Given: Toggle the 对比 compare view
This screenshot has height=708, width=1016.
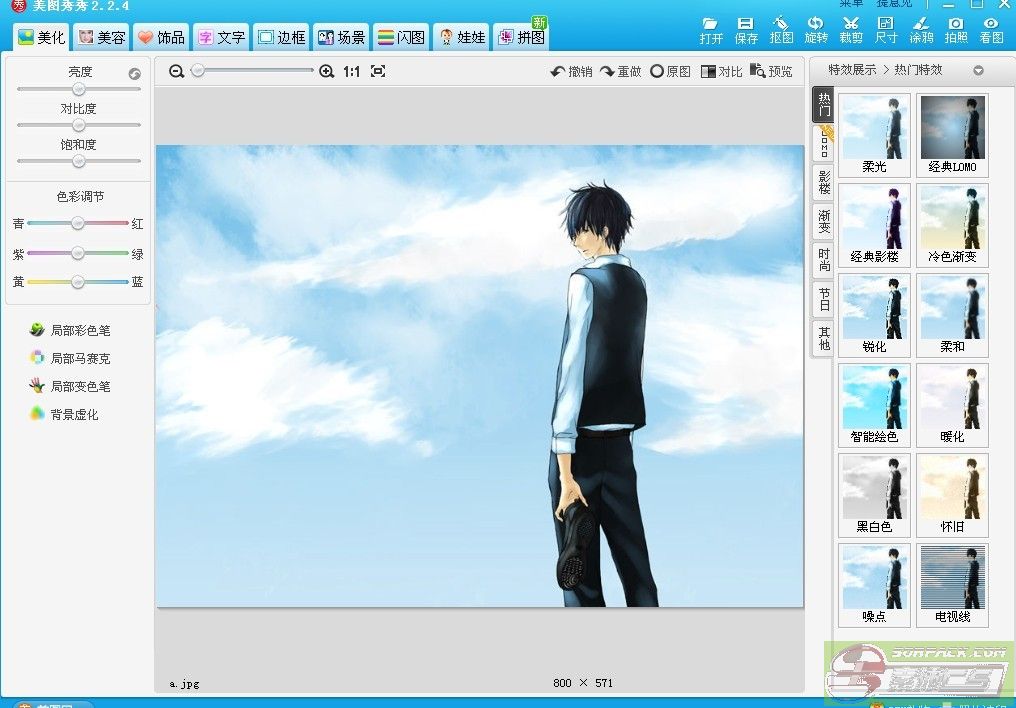Looking at the screenshot, I should pyautogui.click(x=721, y=71).
